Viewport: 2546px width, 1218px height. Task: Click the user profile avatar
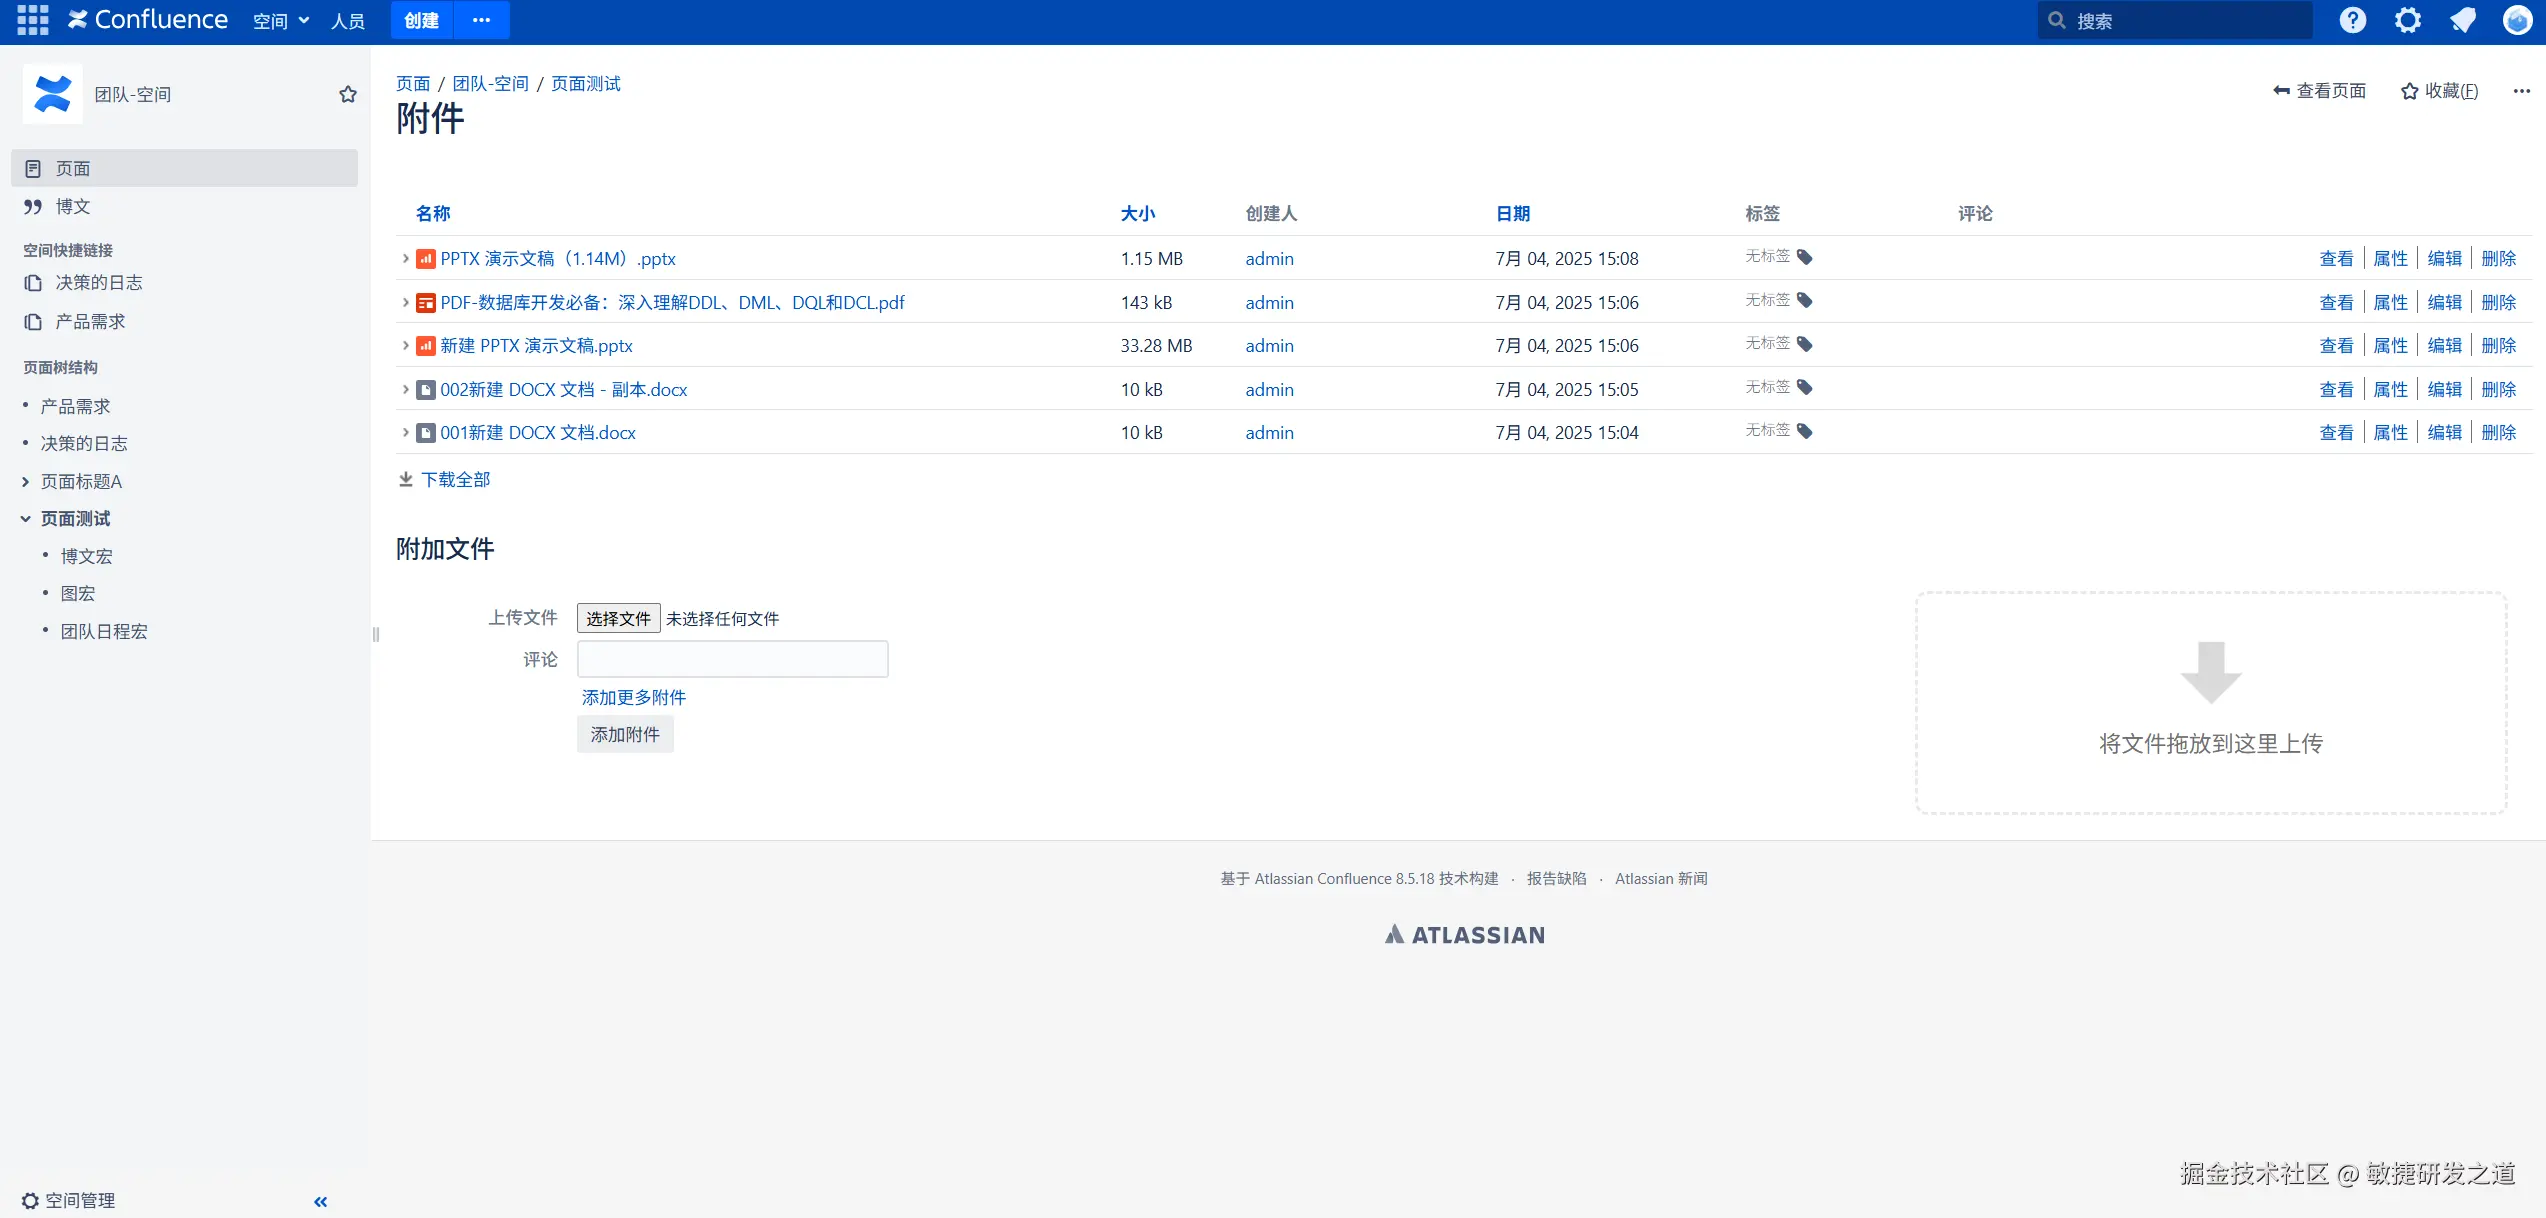tap(2517, 20)
